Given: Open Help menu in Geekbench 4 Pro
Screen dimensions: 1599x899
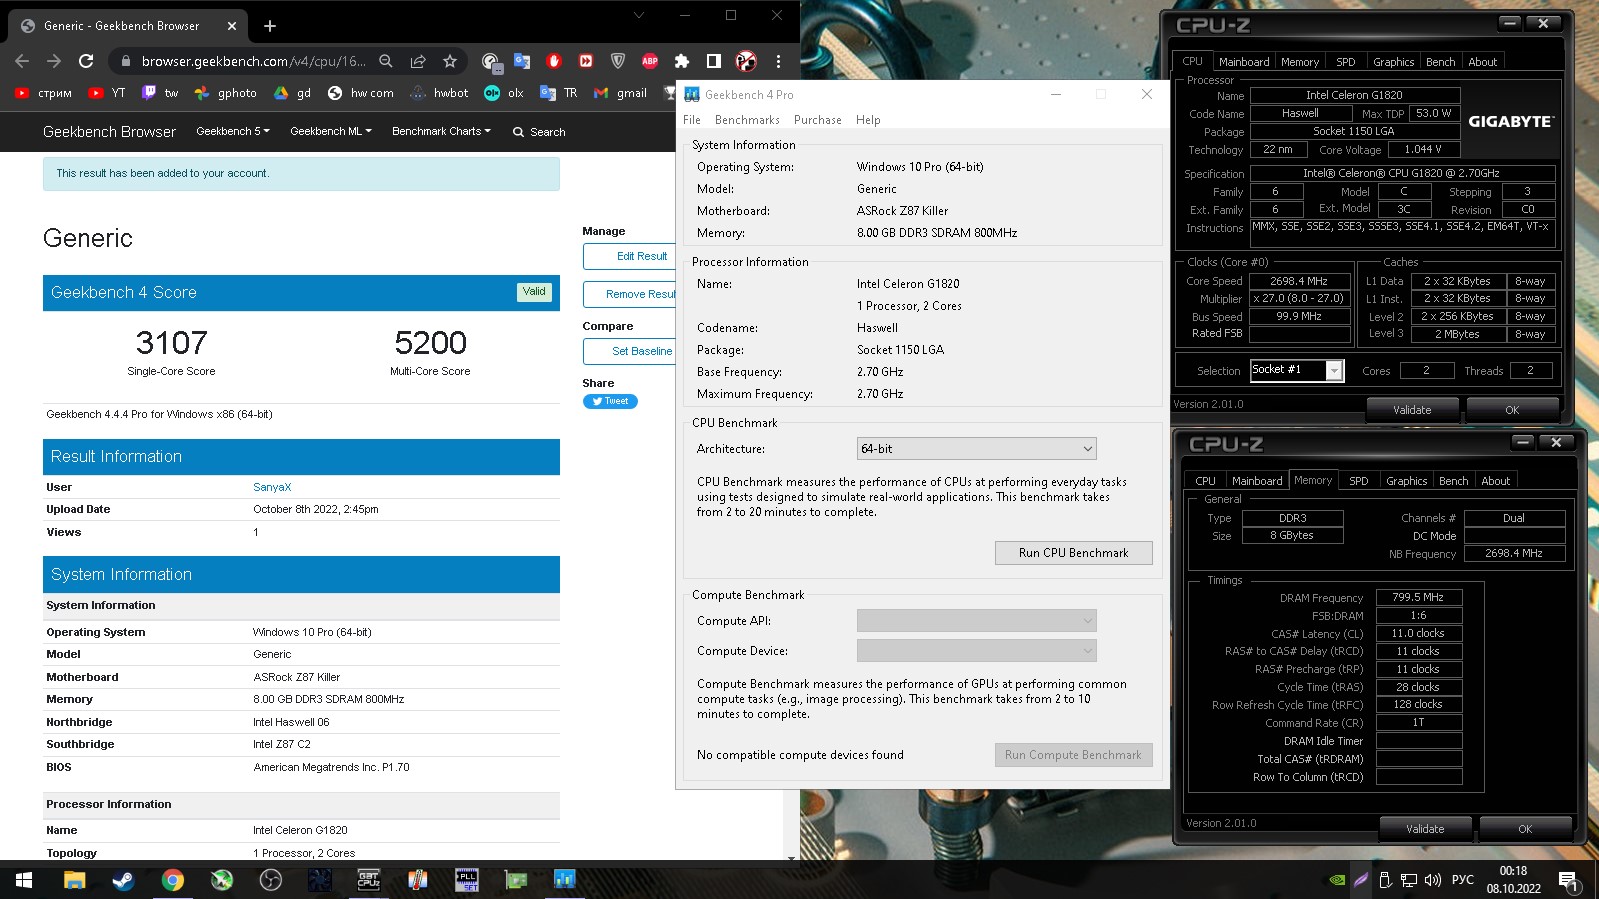Looking at the screenshot, I should [x=868, y=120].
